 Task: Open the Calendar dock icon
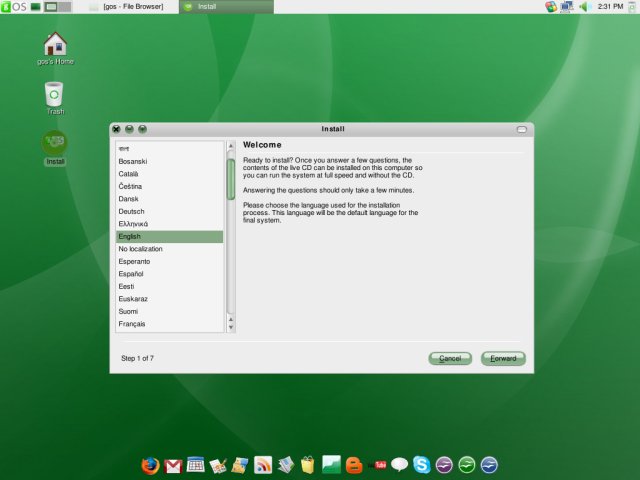tap(196, 465)
